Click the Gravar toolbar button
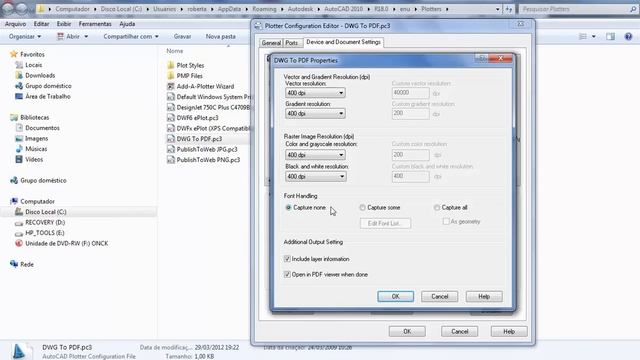 click(x=182, y=36)
